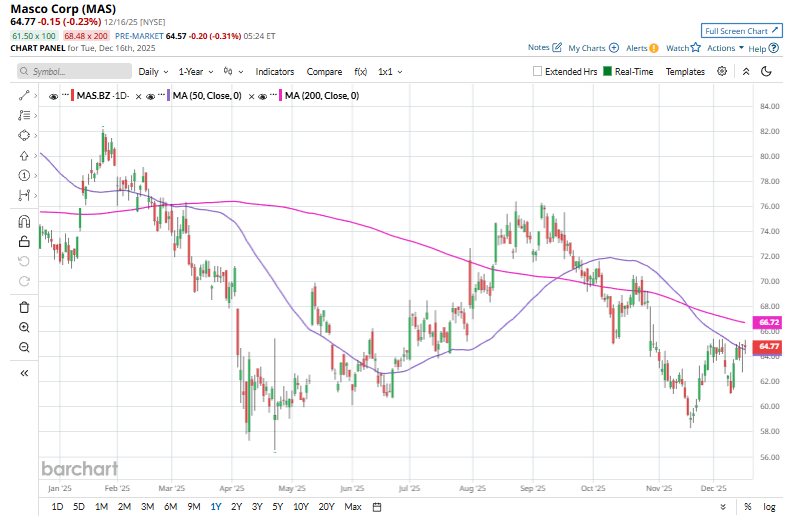Click the trash can delete icon

pyautogui.click(x=24, y=307)
